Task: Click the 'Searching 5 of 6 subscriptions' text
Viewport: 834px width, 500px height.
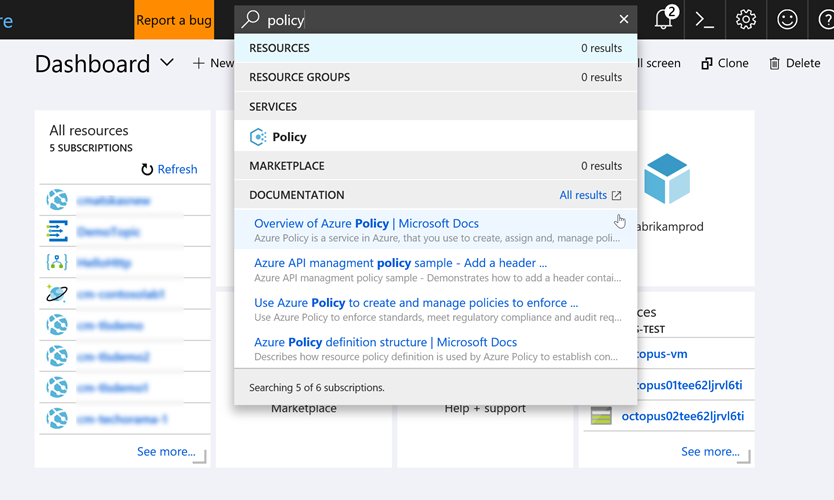Action: coord(316,388)
